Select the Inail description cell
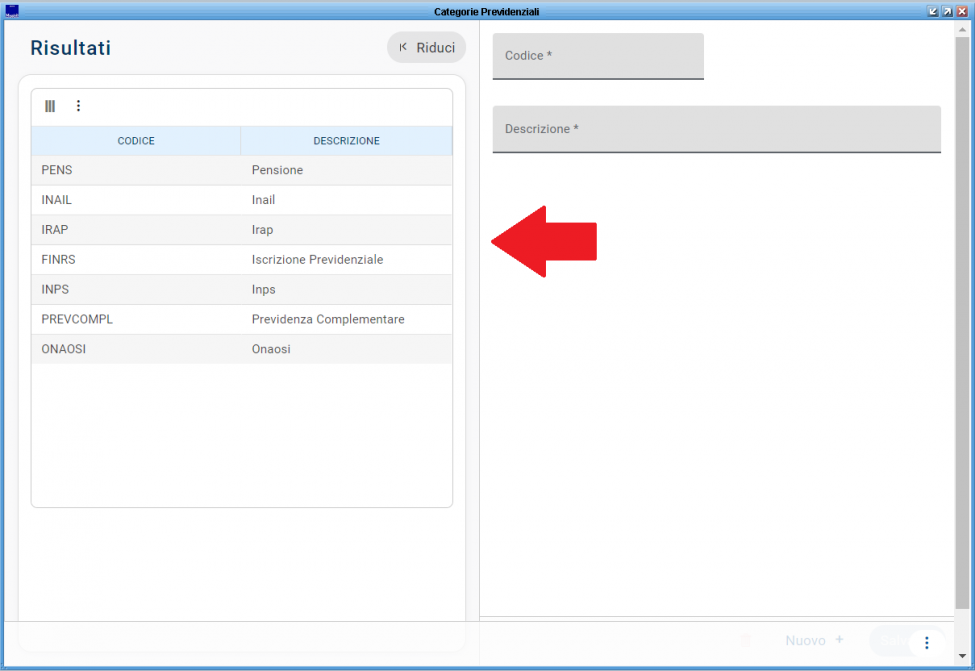The width and height of the screenshot is (975, 671). (346, 200)
